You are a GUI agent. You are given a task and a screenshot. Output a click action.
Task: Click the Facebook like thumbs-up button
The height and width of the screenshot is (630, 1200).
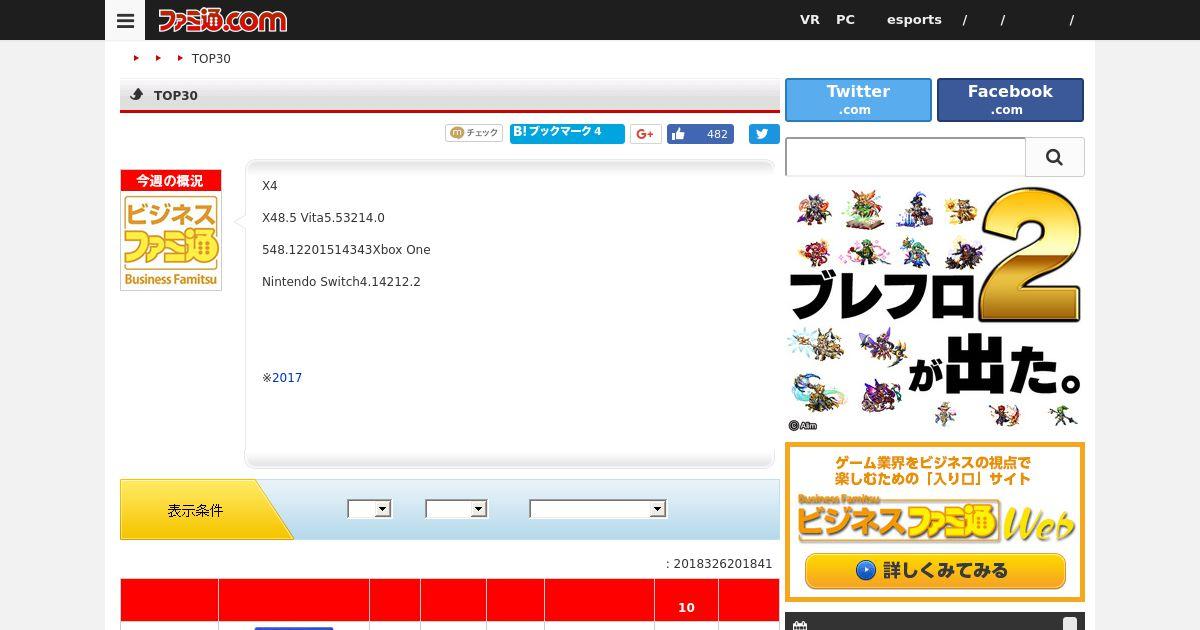(678, 134)
